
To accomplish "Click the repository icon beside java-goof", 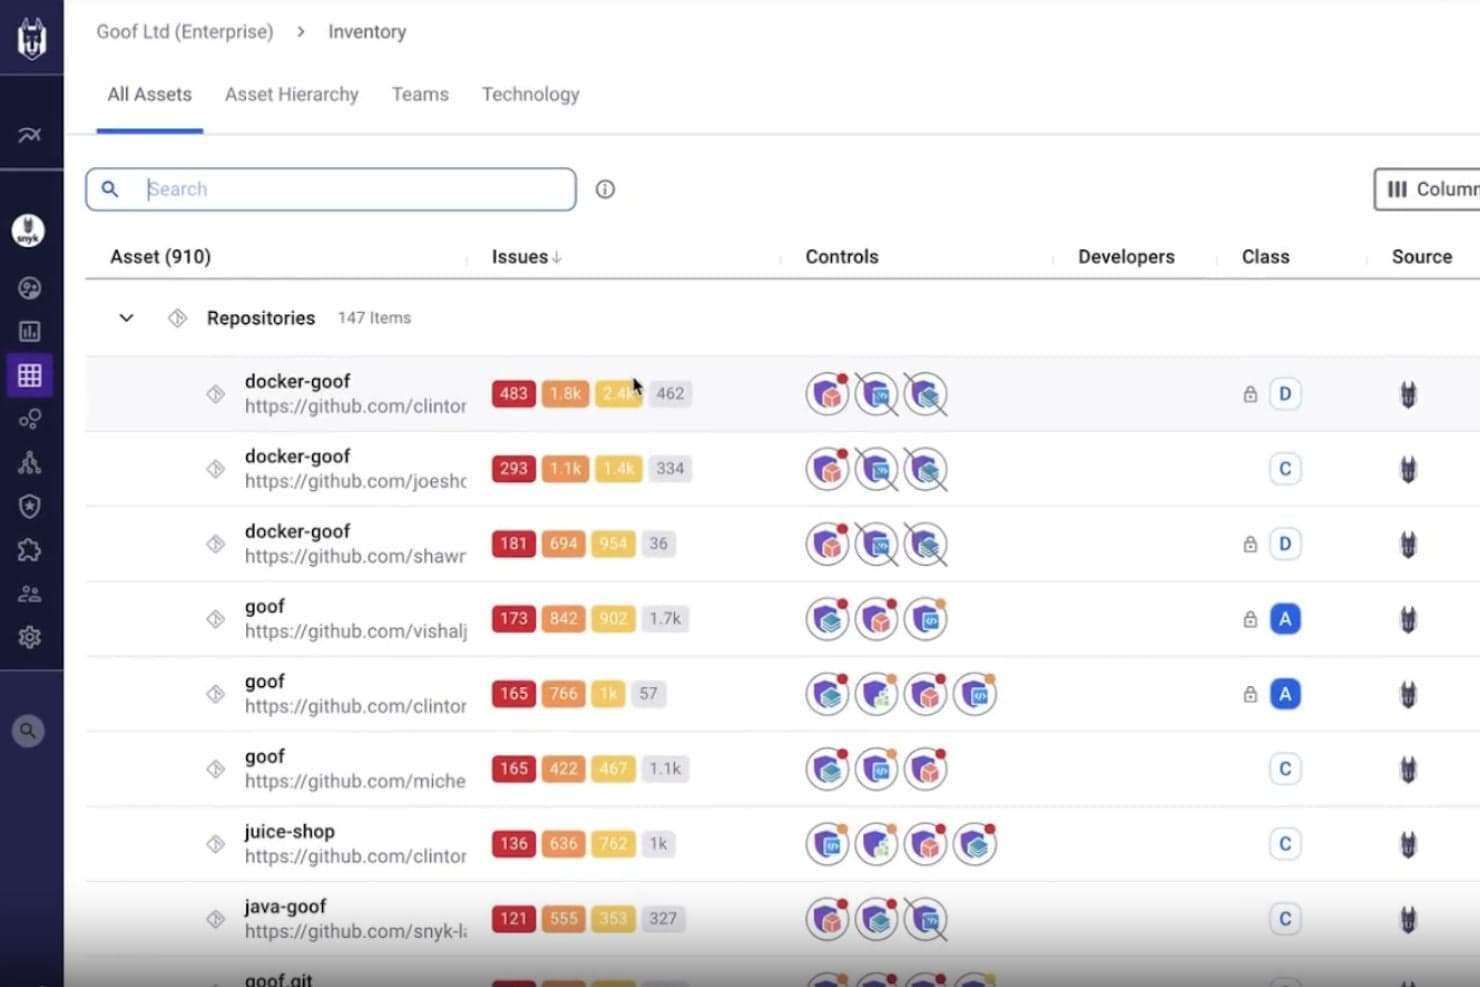I will tap(215, 919).
